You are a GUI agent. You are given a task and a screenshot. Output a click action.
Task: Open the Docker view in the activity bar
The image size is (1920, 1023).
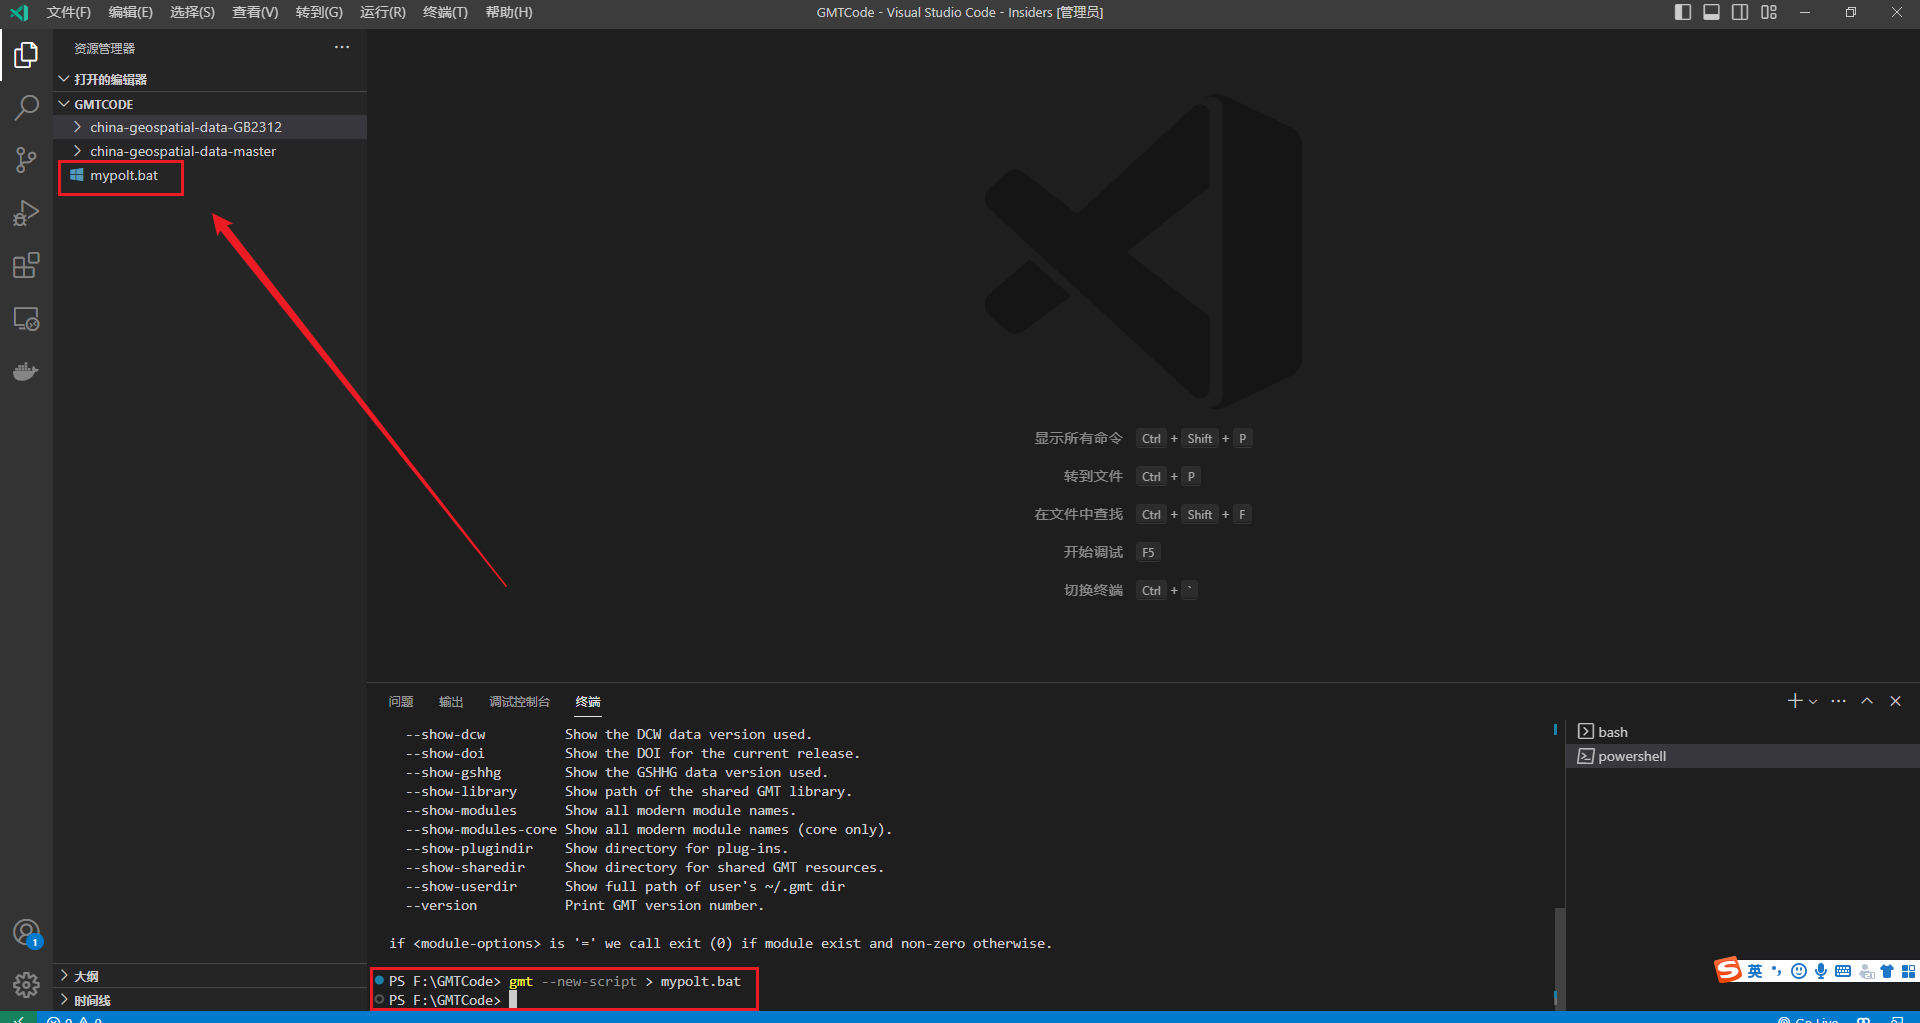pyautogui.click(x=26, y=372)
